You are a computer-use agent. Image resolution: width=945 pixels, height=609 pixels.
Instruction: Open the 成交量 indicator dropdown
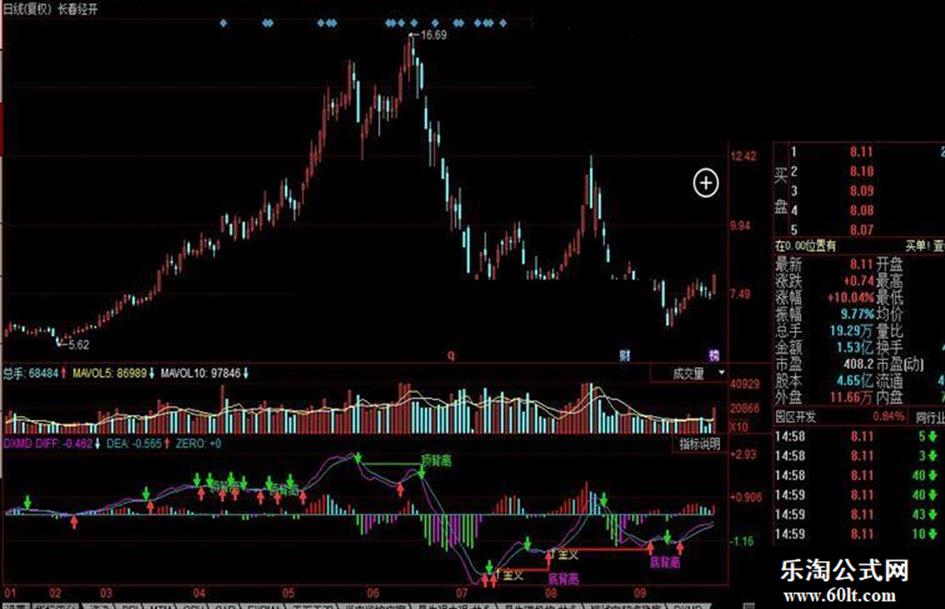(x=689, y=373)
